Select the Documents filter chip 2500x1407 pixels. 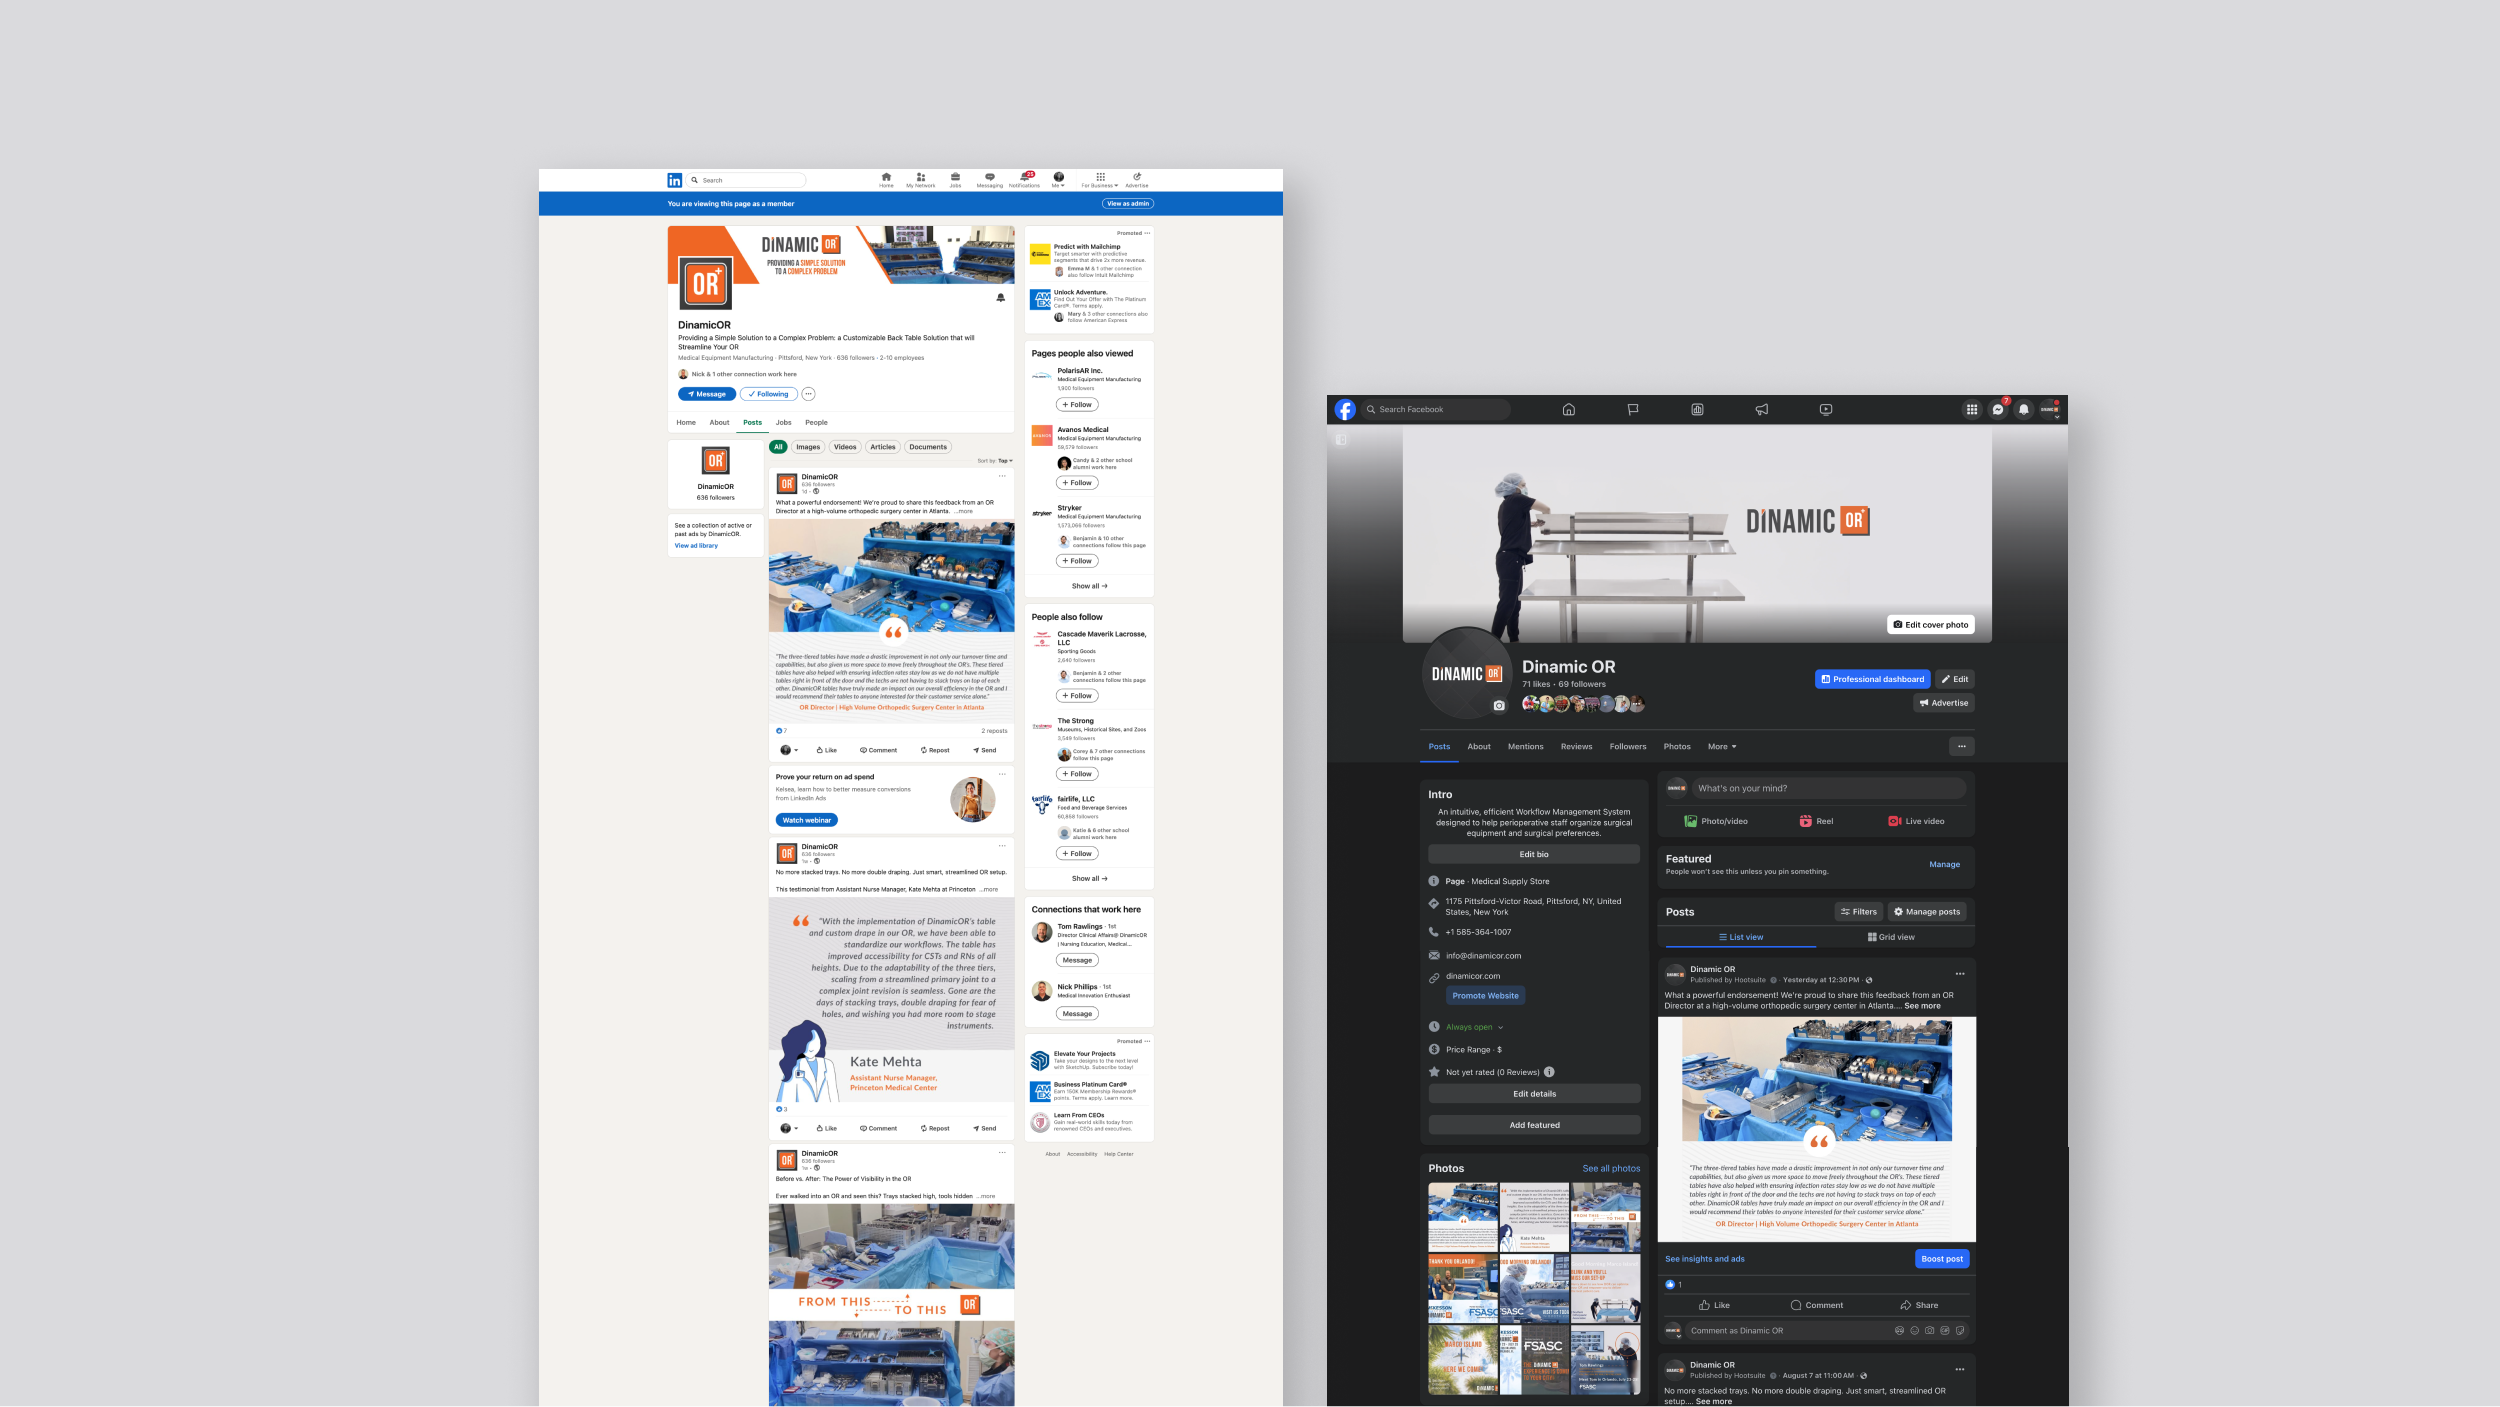click(x=928, y=447)
